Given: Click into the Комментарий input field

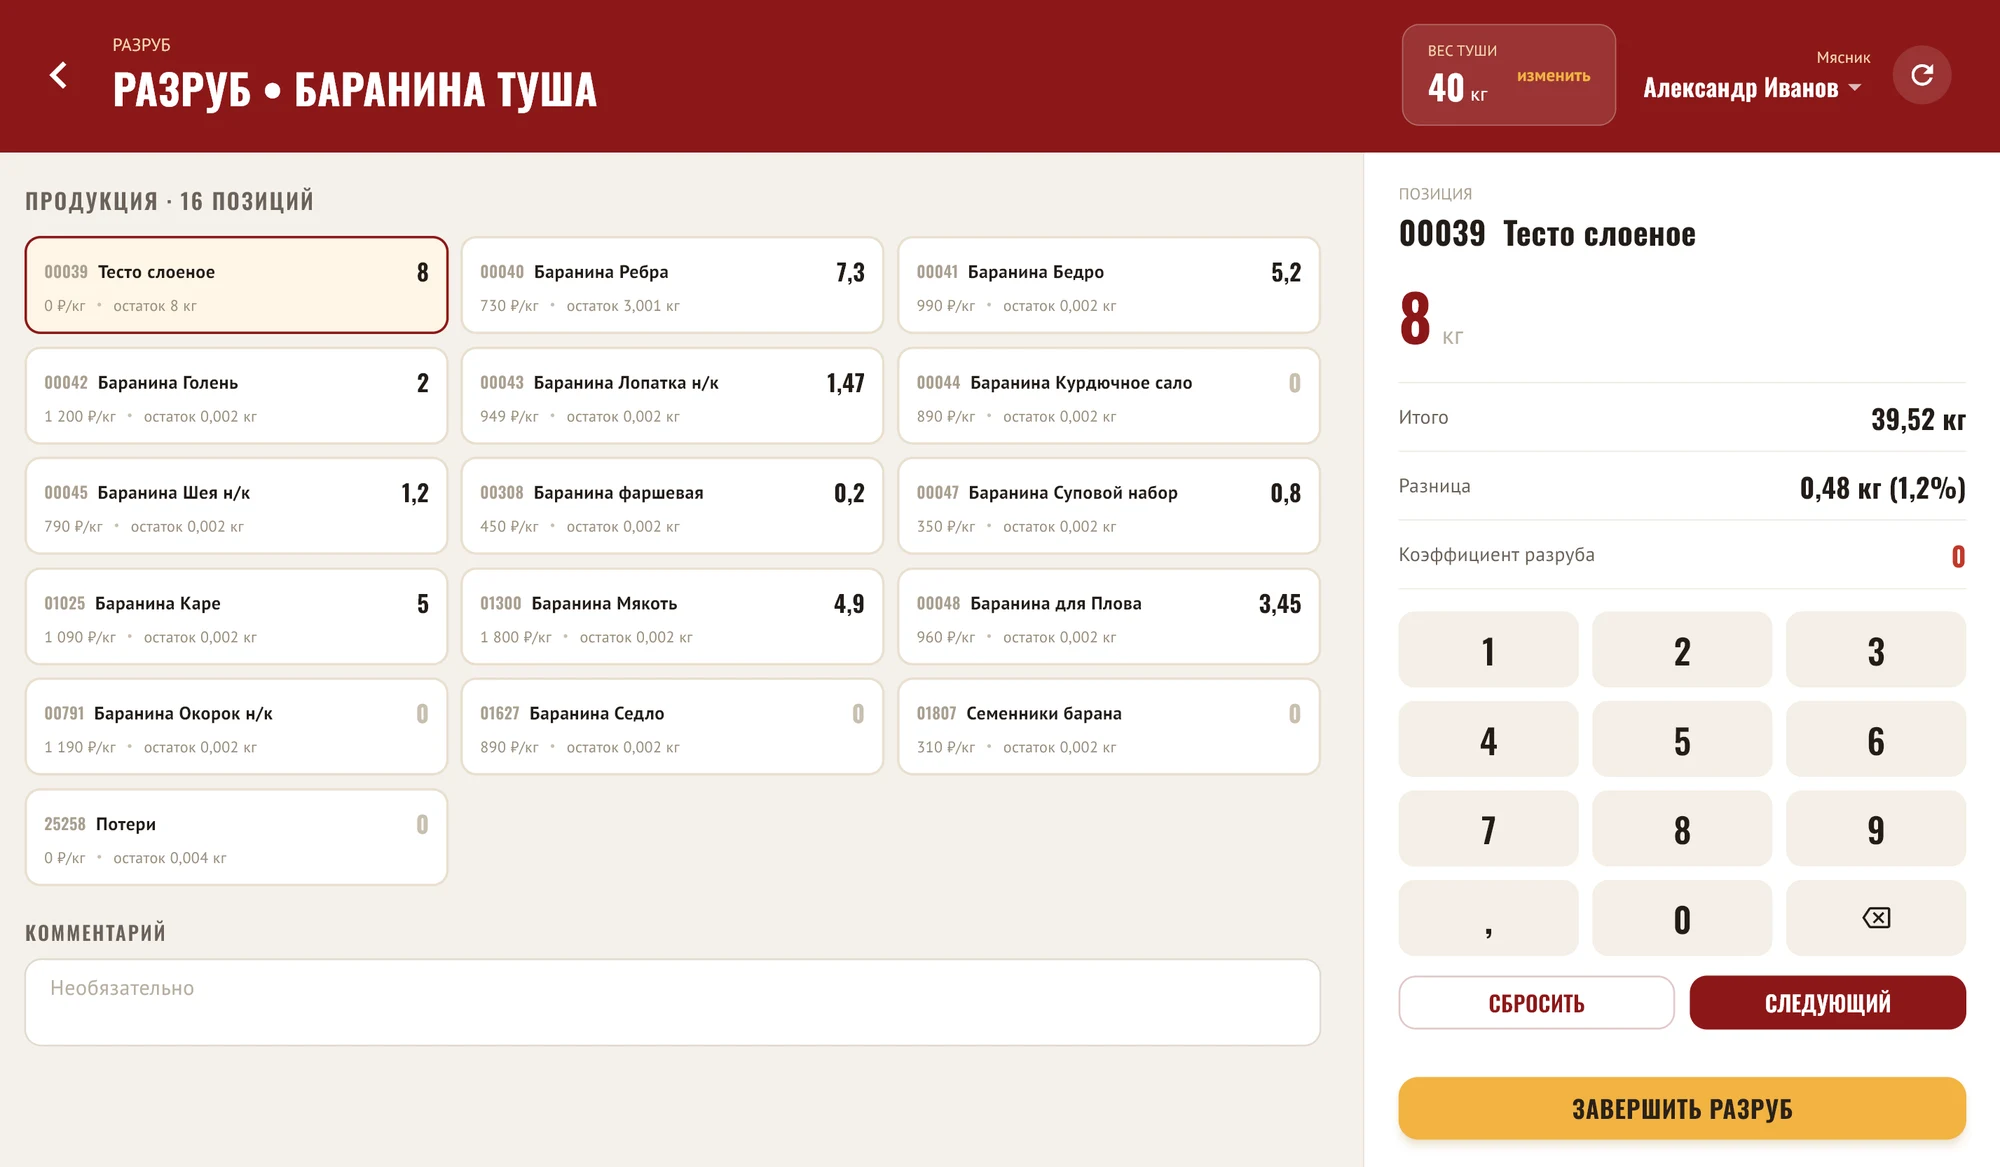Looking at the screenshot, I should click(x=672, y=1002).
